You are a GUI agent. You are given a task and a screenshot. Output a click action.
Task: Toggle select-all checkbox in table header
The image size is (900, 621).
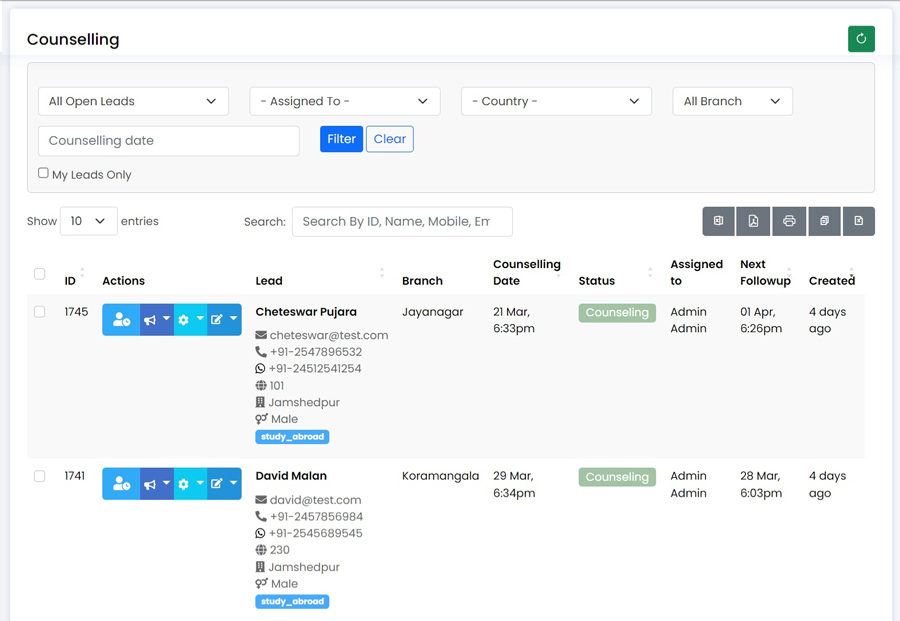[x=40, y=274]
